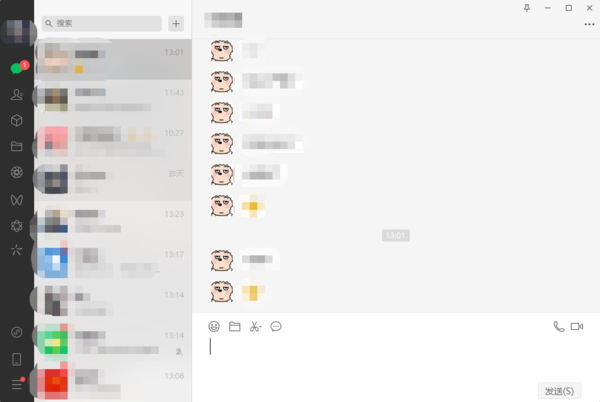The image size is (600, 402).
Task: Open the phone icon in sidebar
Action: click(16, 359)
